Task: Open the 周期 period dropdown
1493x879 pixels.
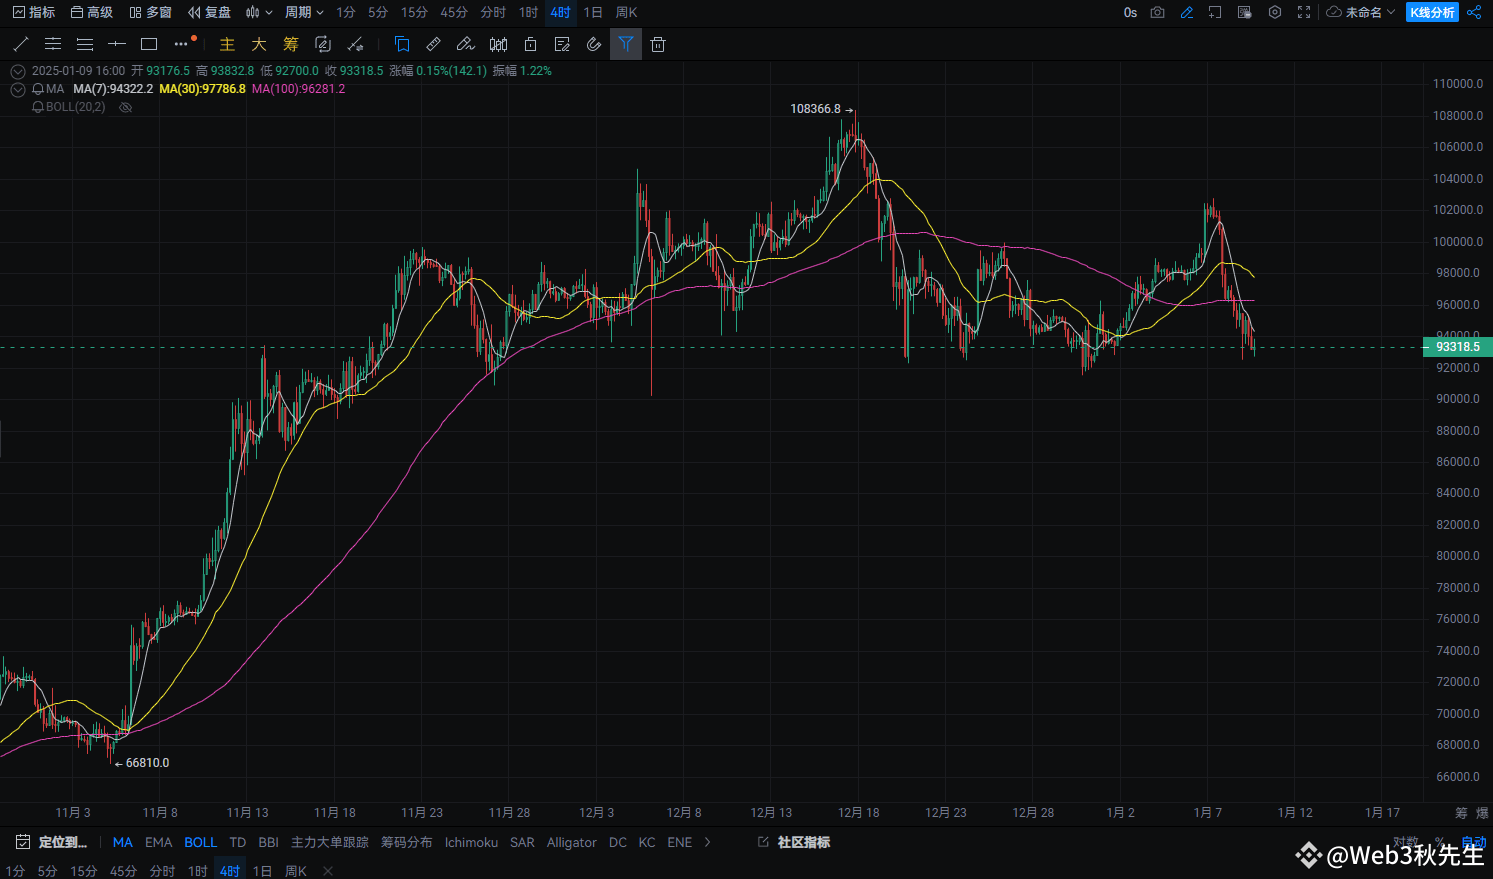Action: click(304, 13)
